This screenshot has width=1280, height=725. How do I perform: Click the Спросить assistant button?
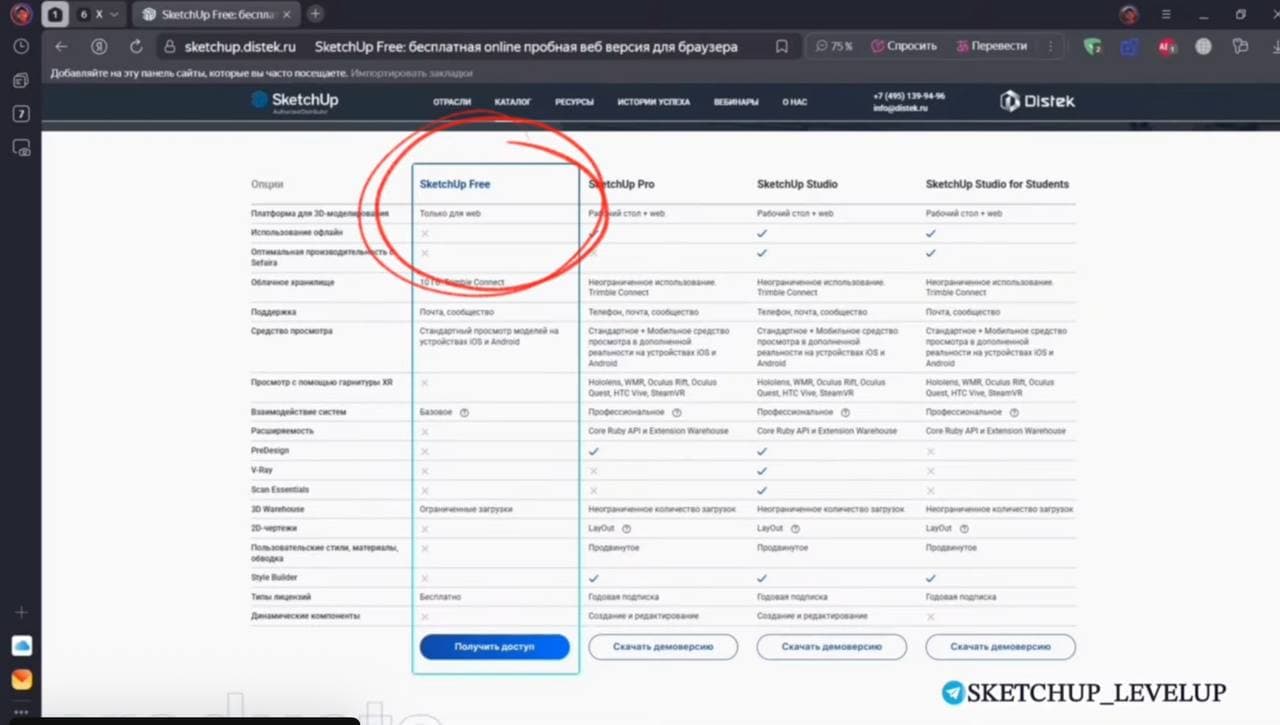903,46
